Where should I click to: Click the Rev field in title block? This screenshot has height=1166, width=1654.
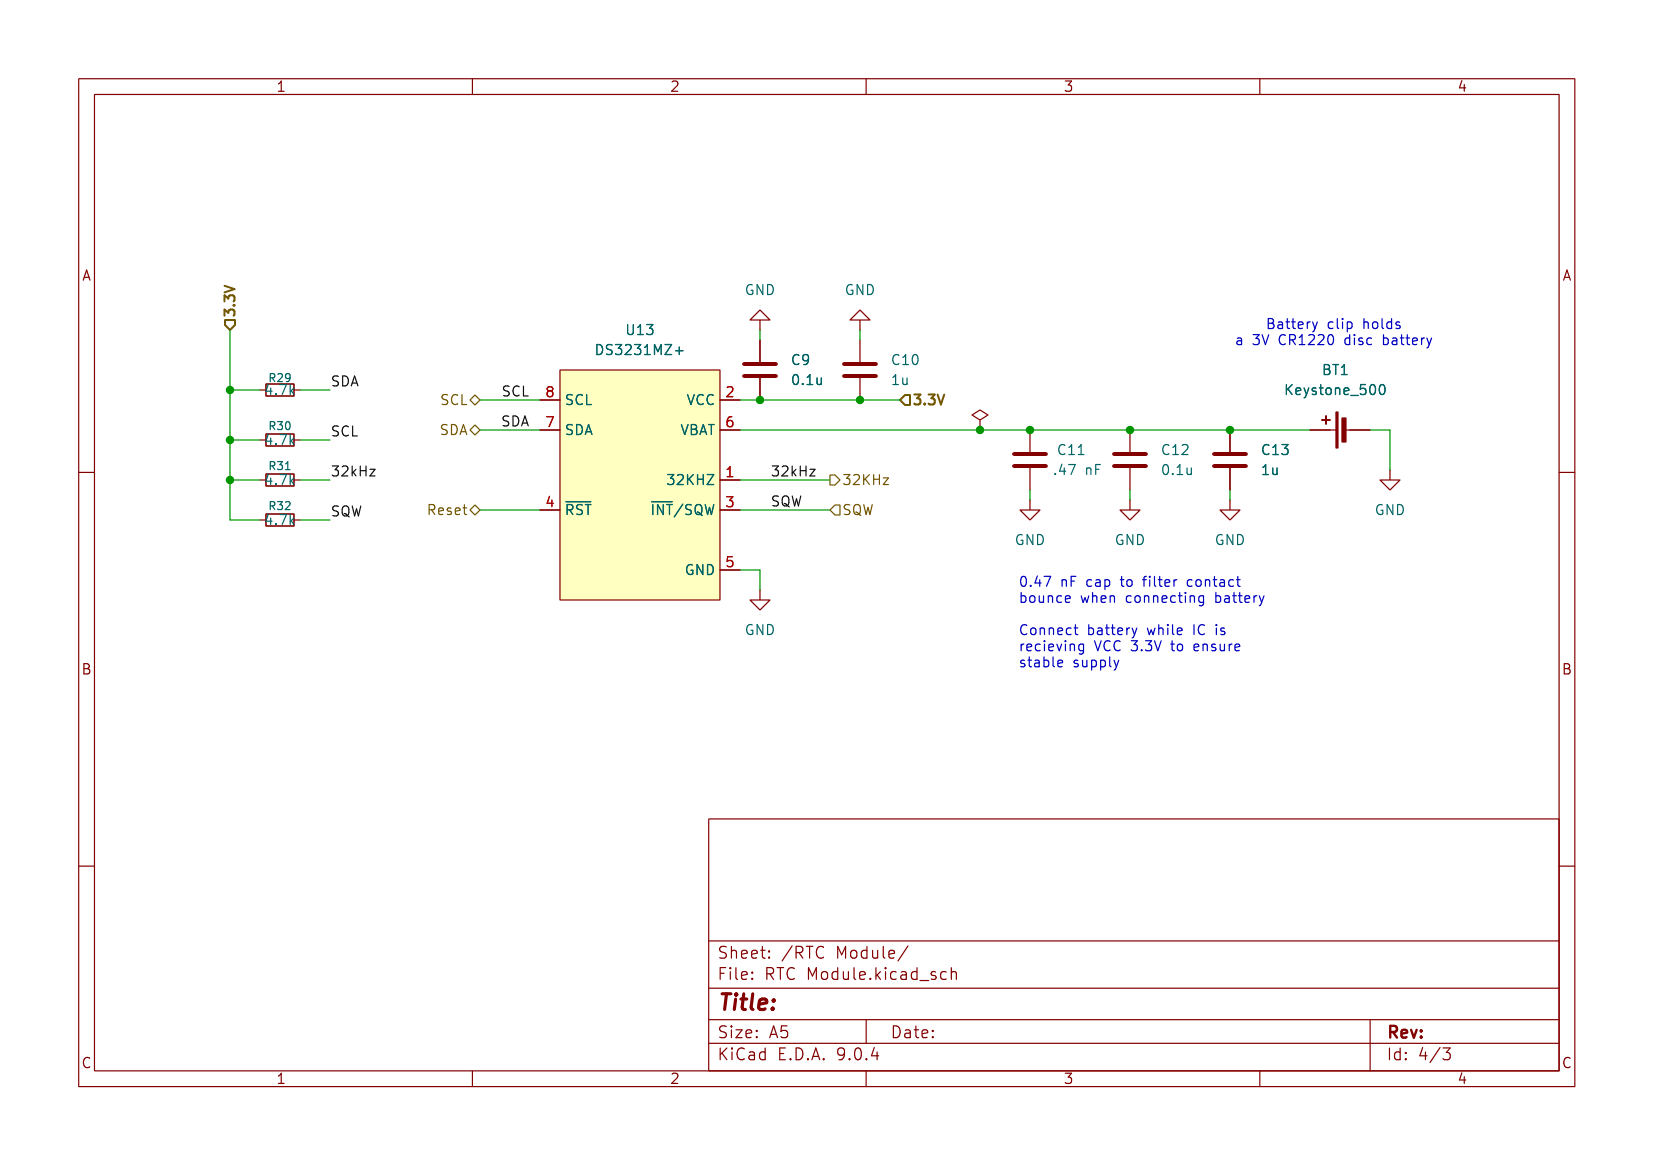[1464, 1032]
